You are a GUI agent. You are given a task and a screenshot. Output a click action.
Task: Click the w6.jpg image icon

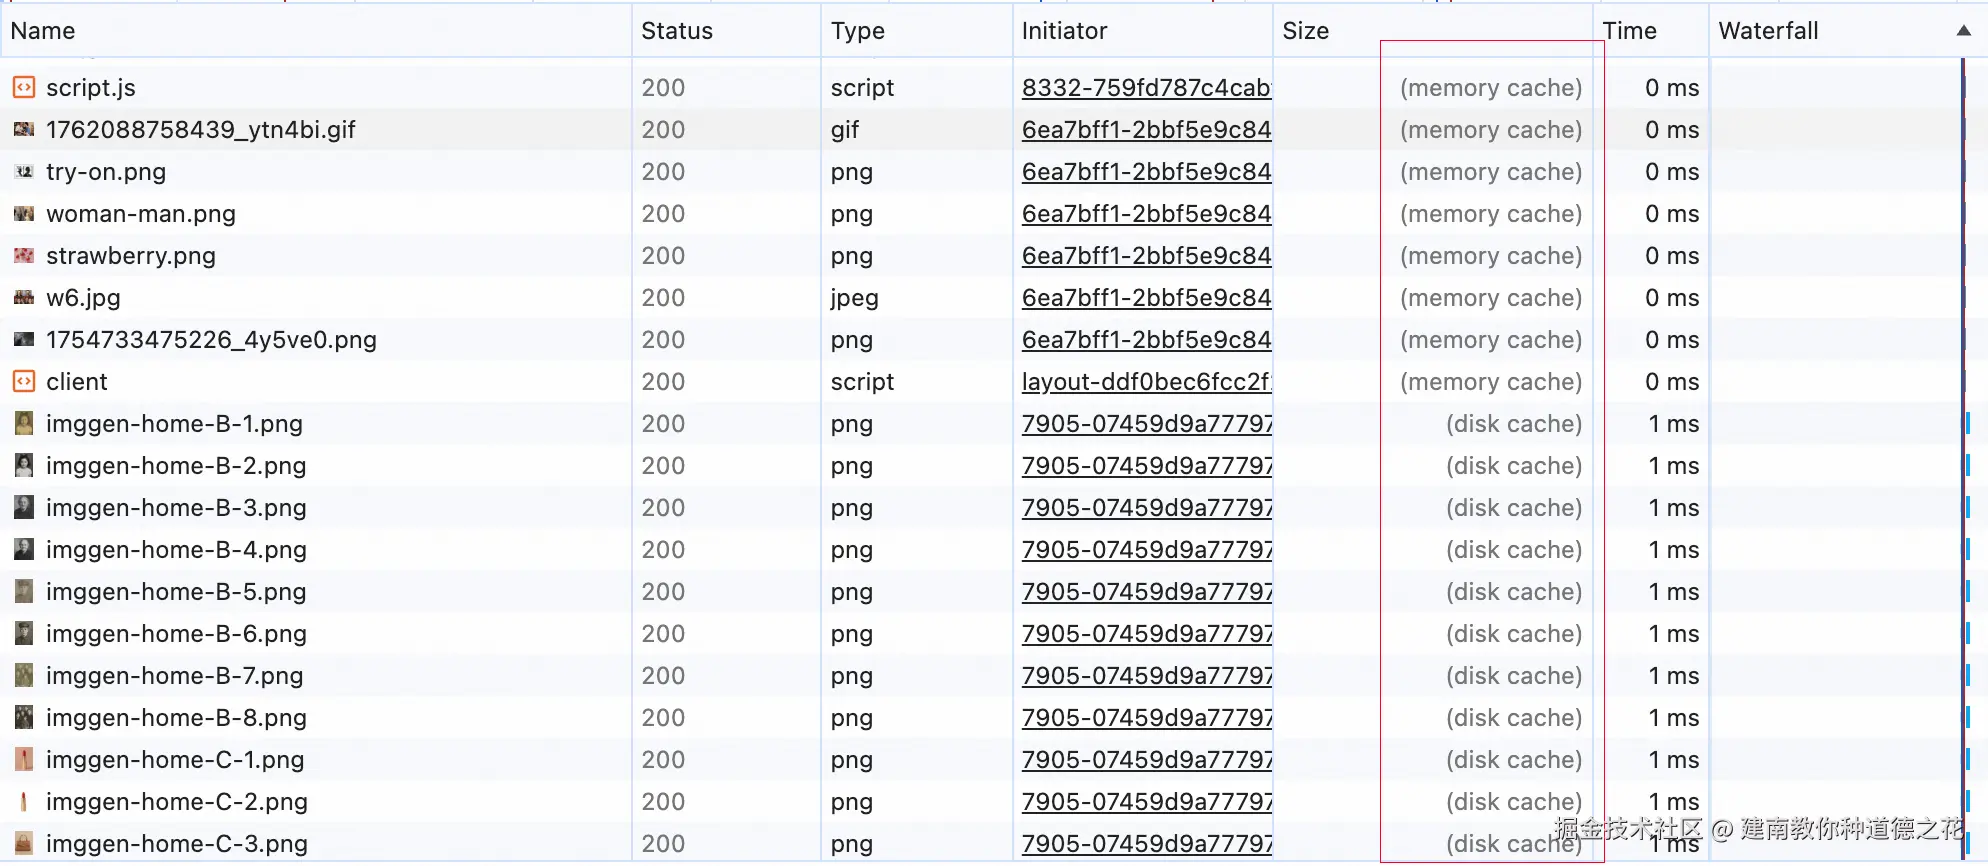click(24, 298)
